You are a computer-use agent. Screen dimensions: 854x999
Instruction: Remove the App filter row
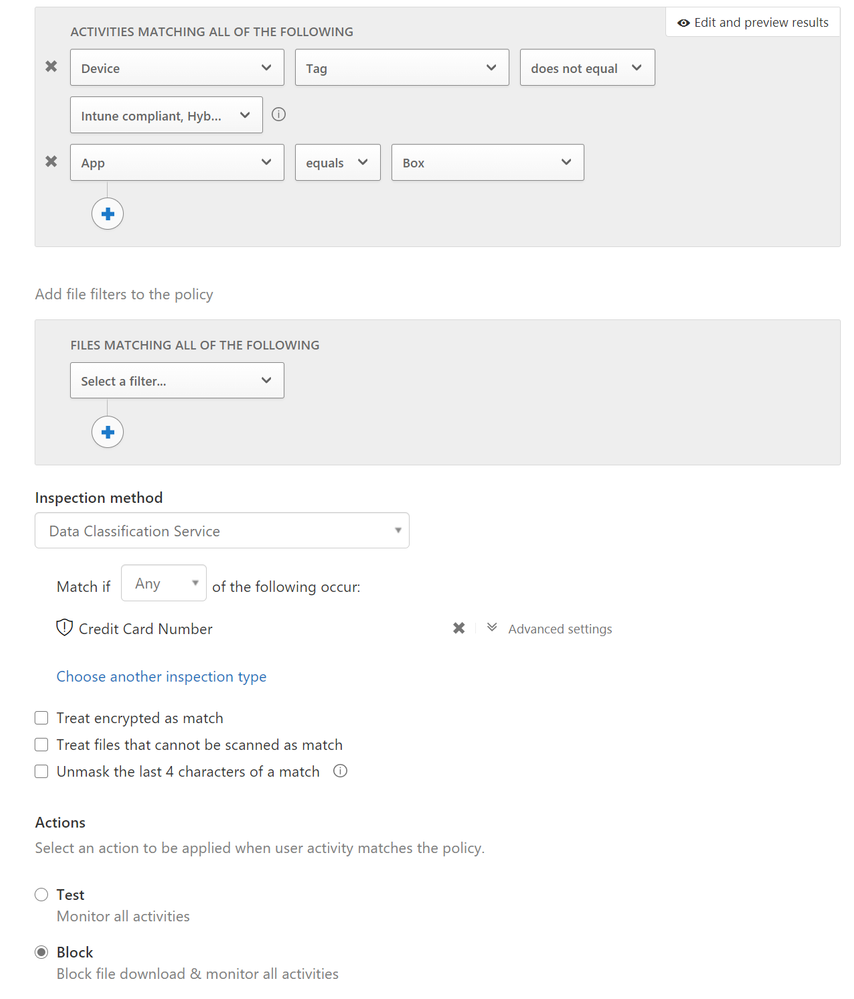tap(51, 162)
